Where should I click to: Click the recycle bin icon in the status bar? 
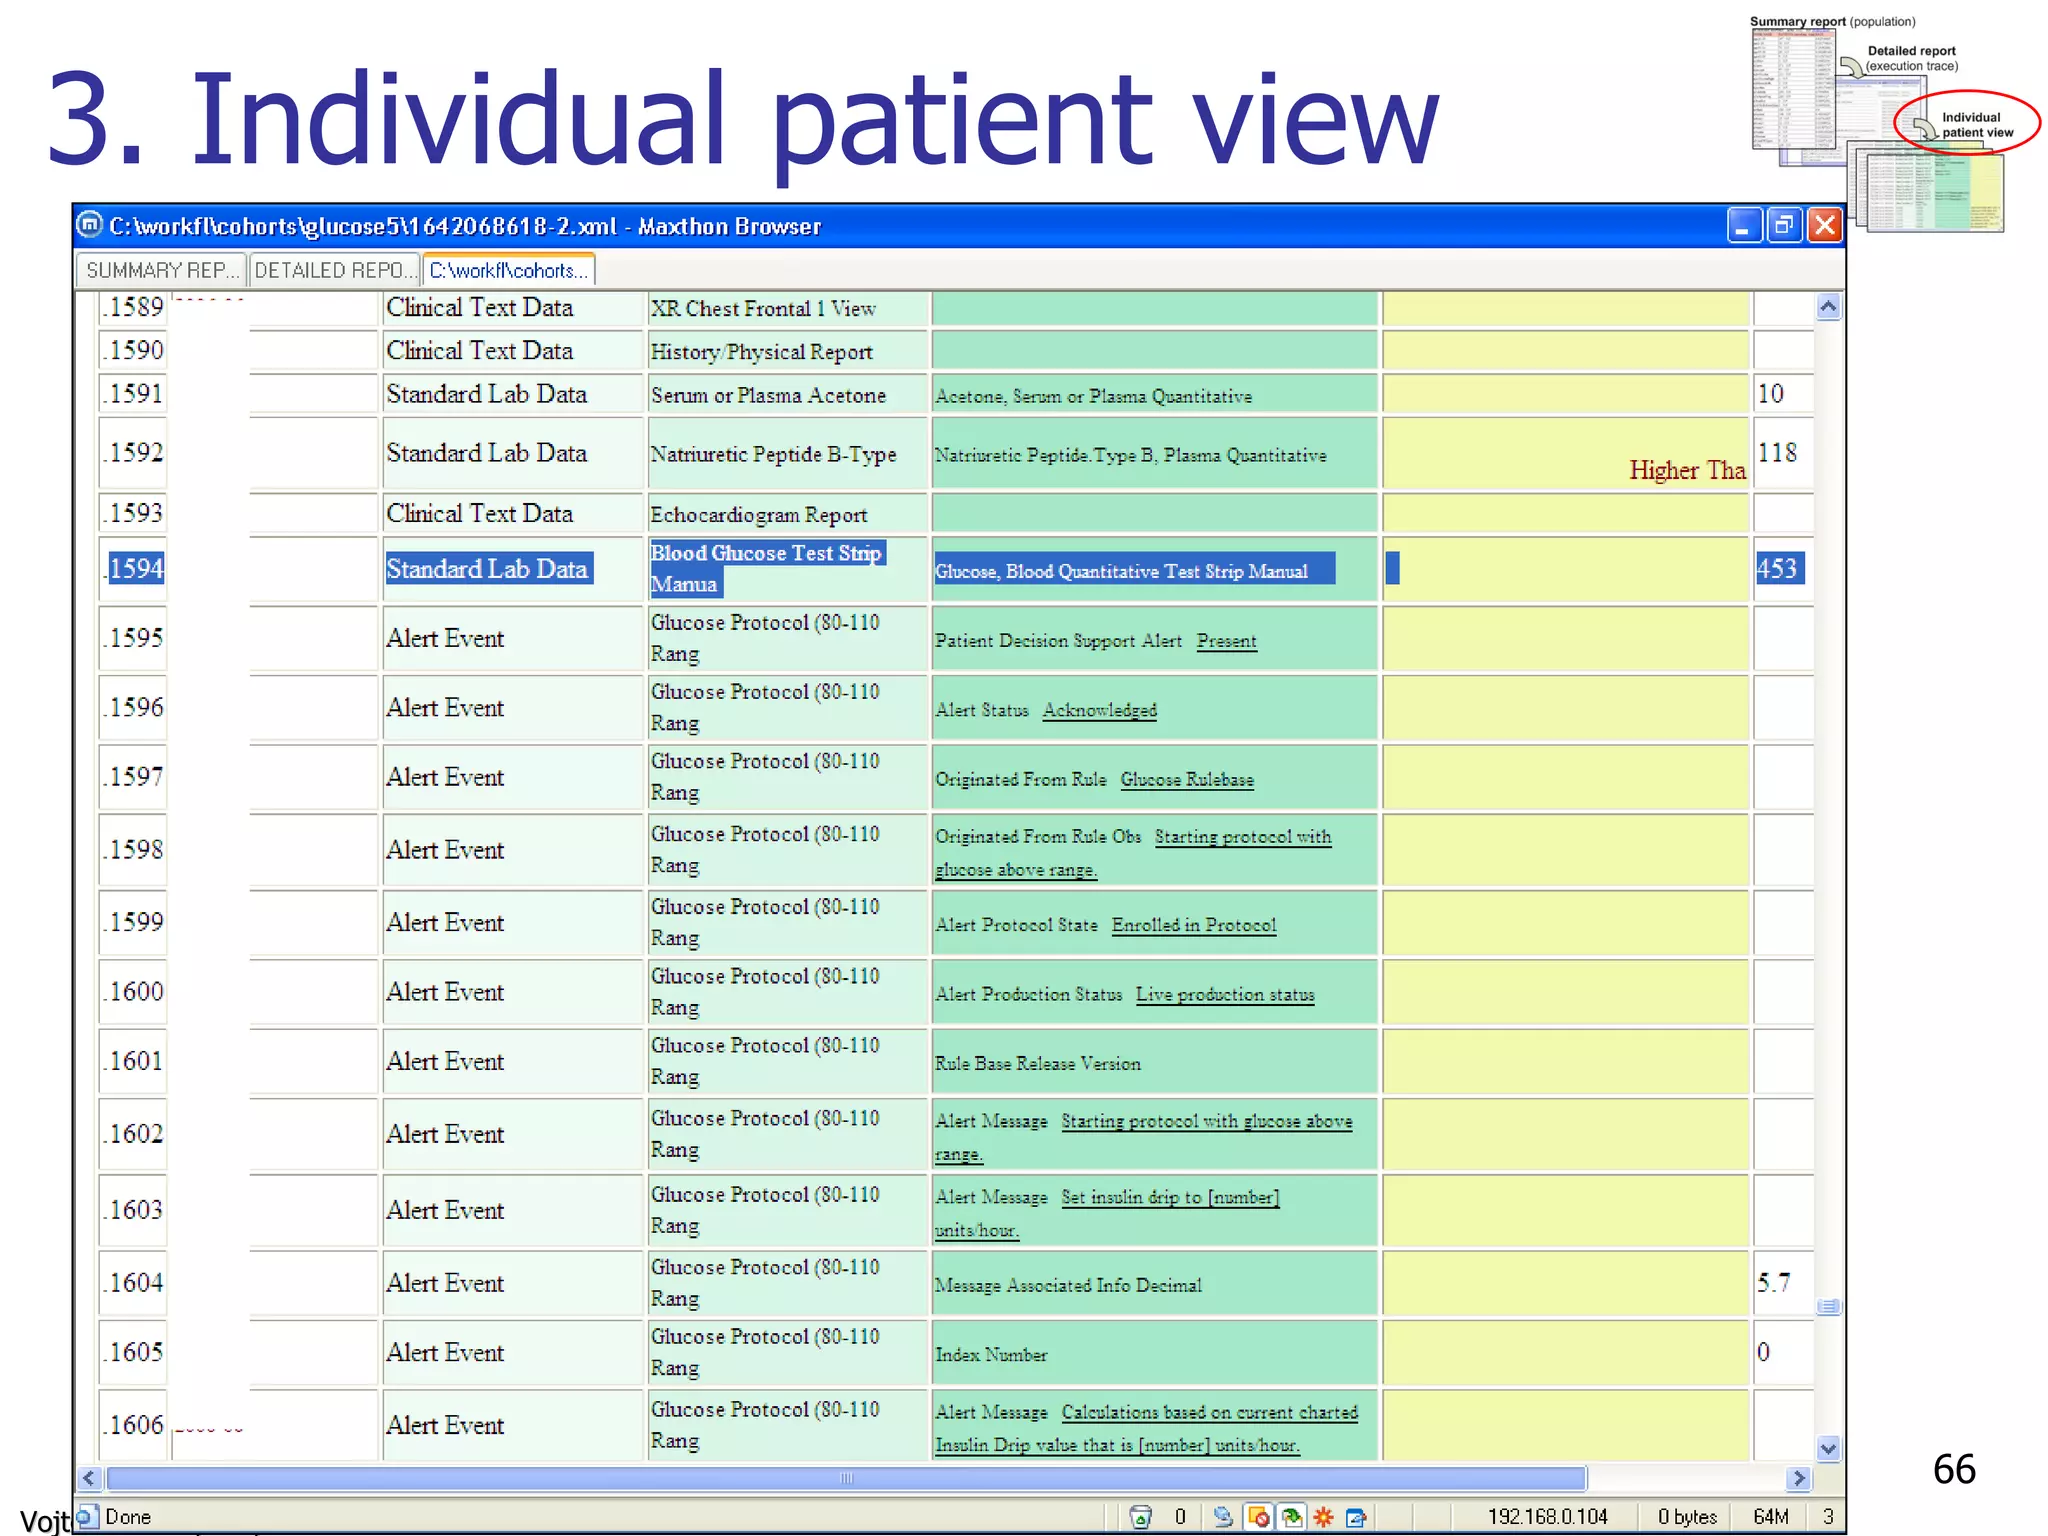pos(1141,1517)
